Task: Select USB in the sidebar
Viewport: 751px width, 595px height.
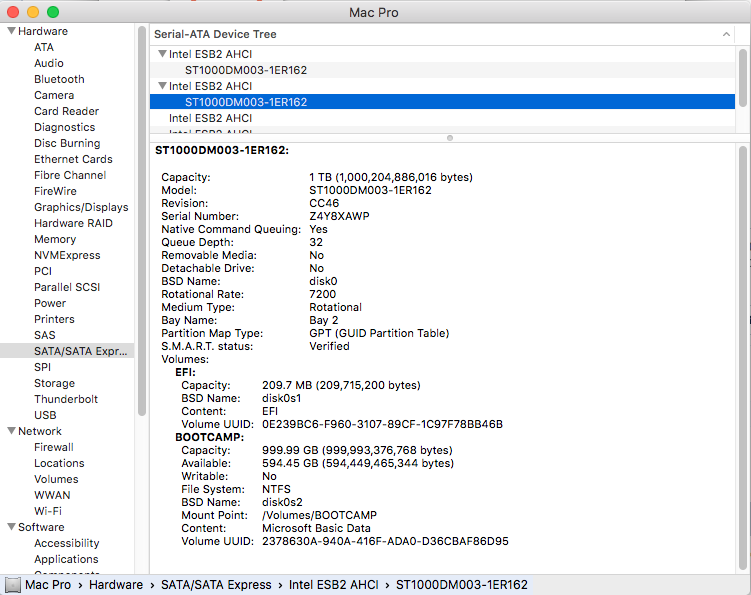Action: pyautogui.click(x=45, y=415)
